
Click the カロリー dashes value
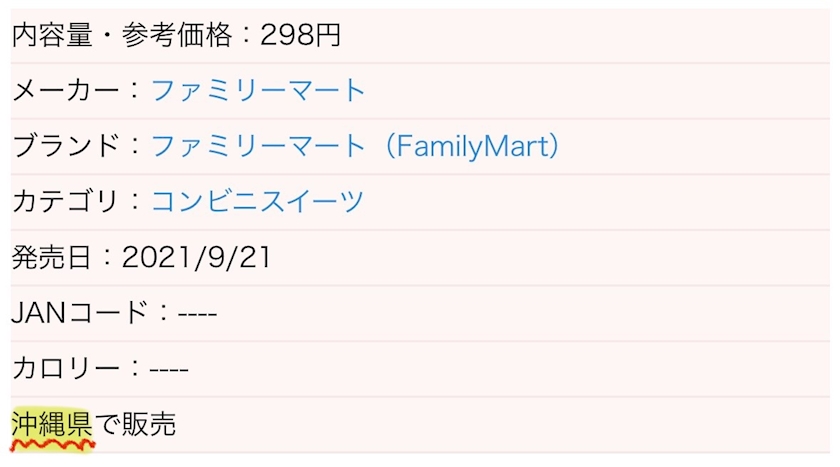[x=169, y=370]
